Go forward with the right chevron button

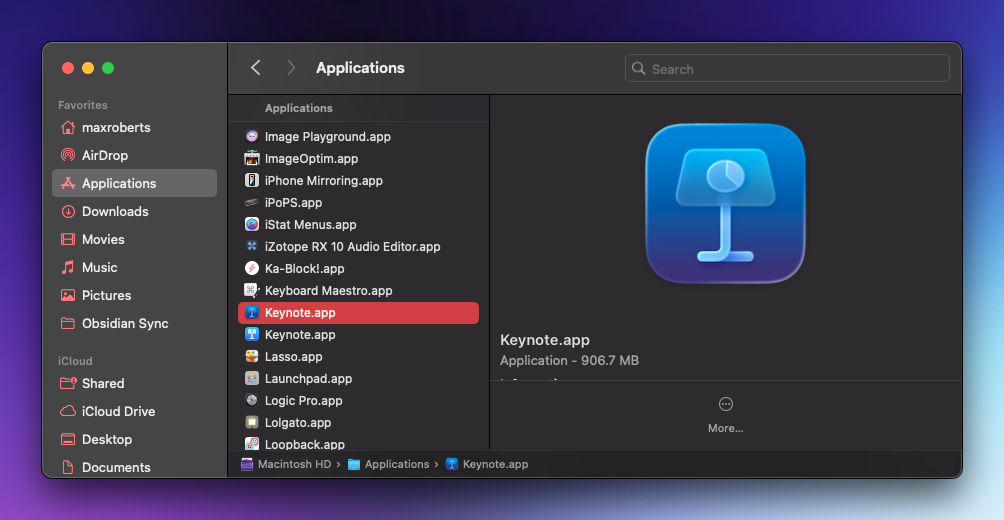291,67
